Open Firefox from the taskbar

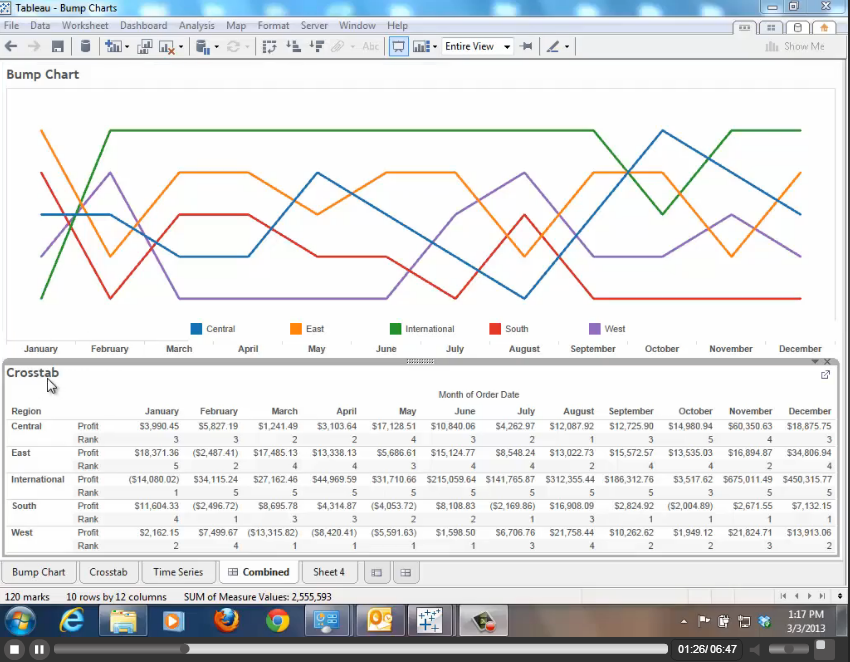click(x=227, y=621)
